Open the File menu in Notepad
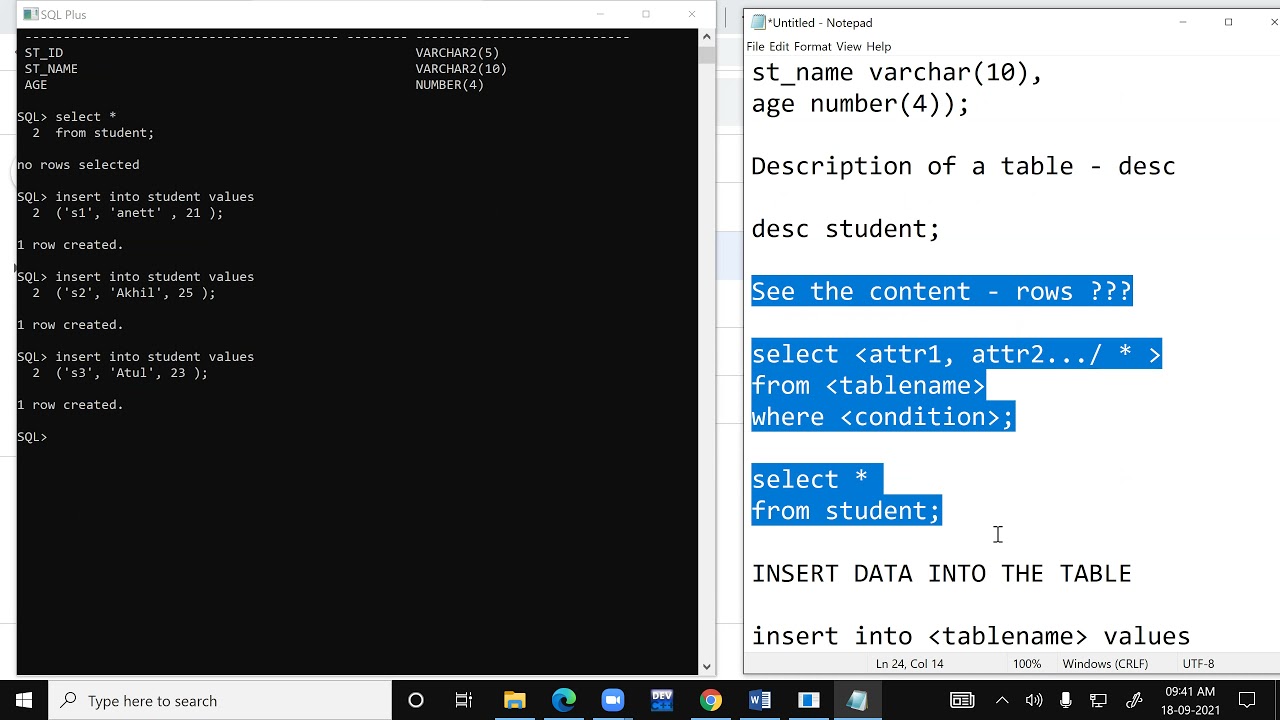 [755, 47]
